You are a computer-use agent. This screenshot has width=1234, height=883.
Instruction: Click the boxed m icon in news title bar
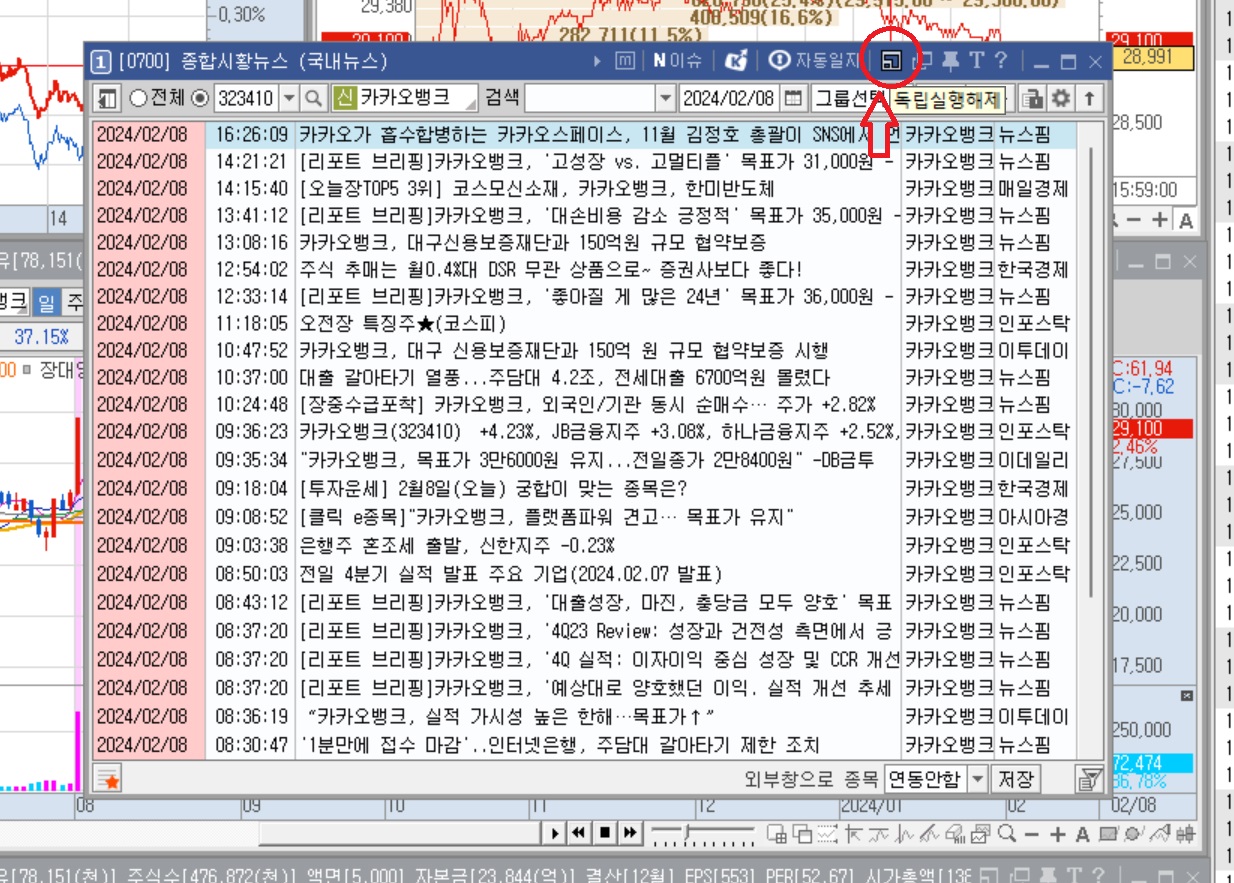(x=625, y=62)
